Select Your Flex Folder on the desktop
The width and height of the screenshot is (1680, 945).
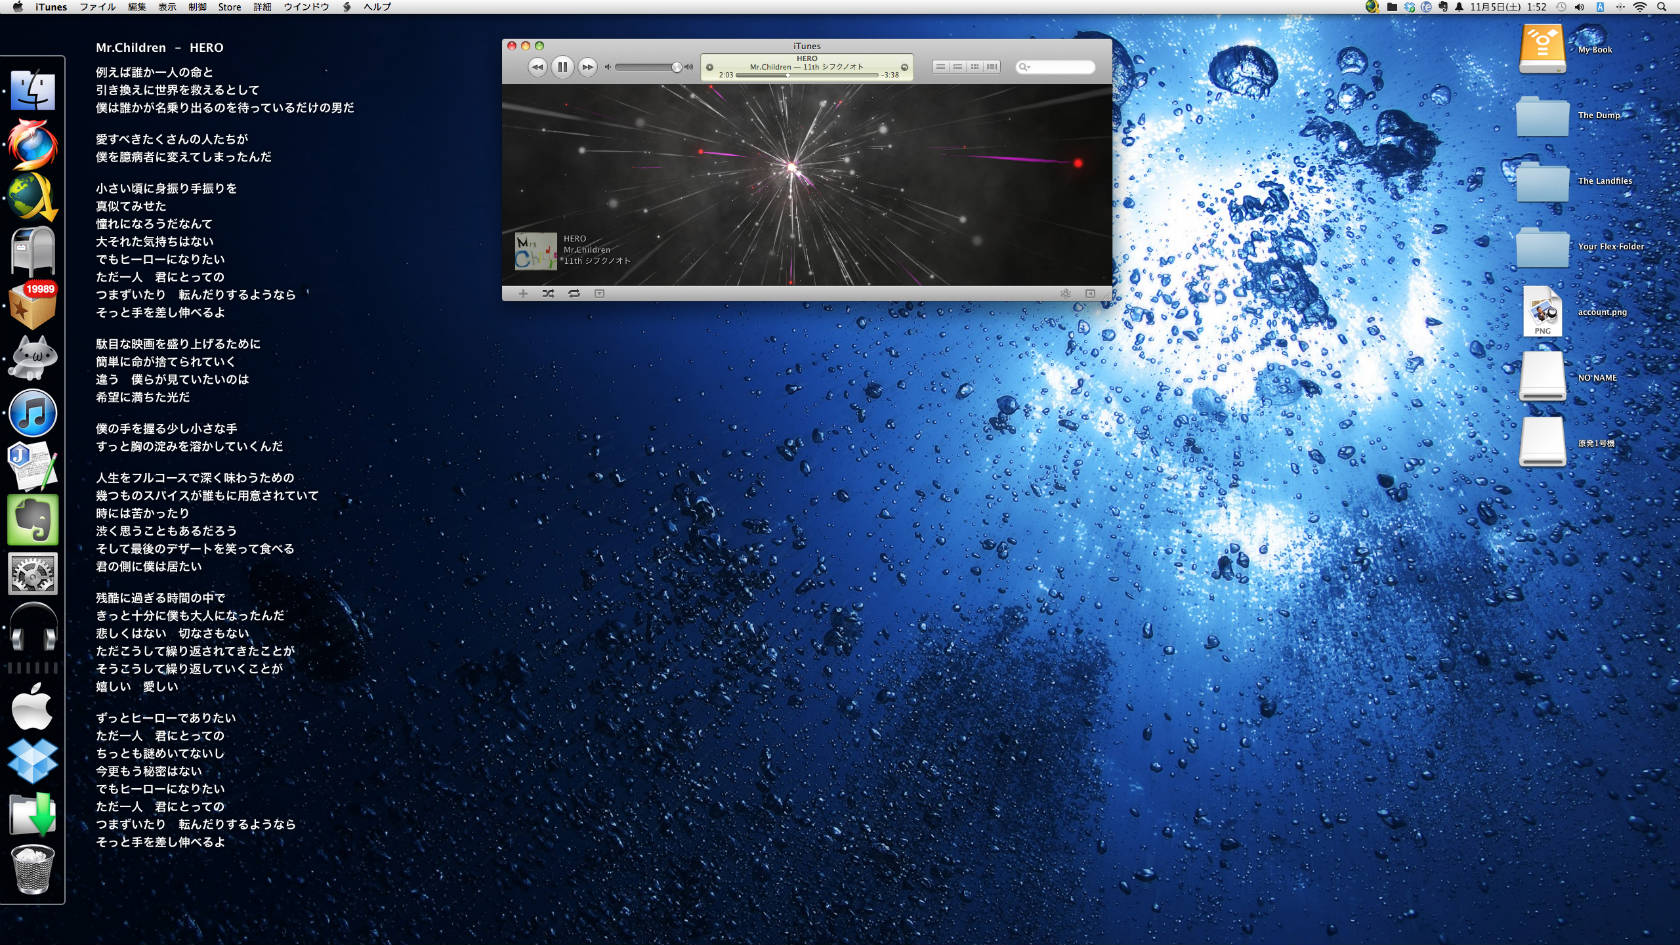pyautogui.click(x=1542, y=246)
